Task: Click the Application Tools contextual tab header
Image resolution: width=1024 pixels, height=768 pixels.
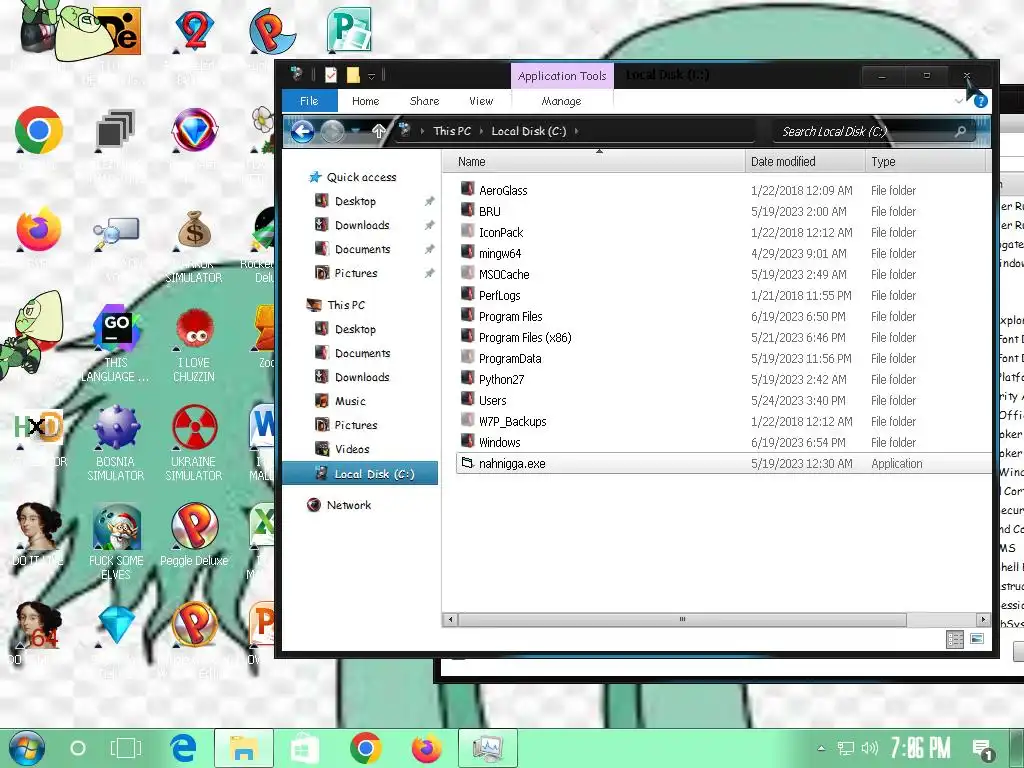Action: pyautogui.click(x=562, y=76)
